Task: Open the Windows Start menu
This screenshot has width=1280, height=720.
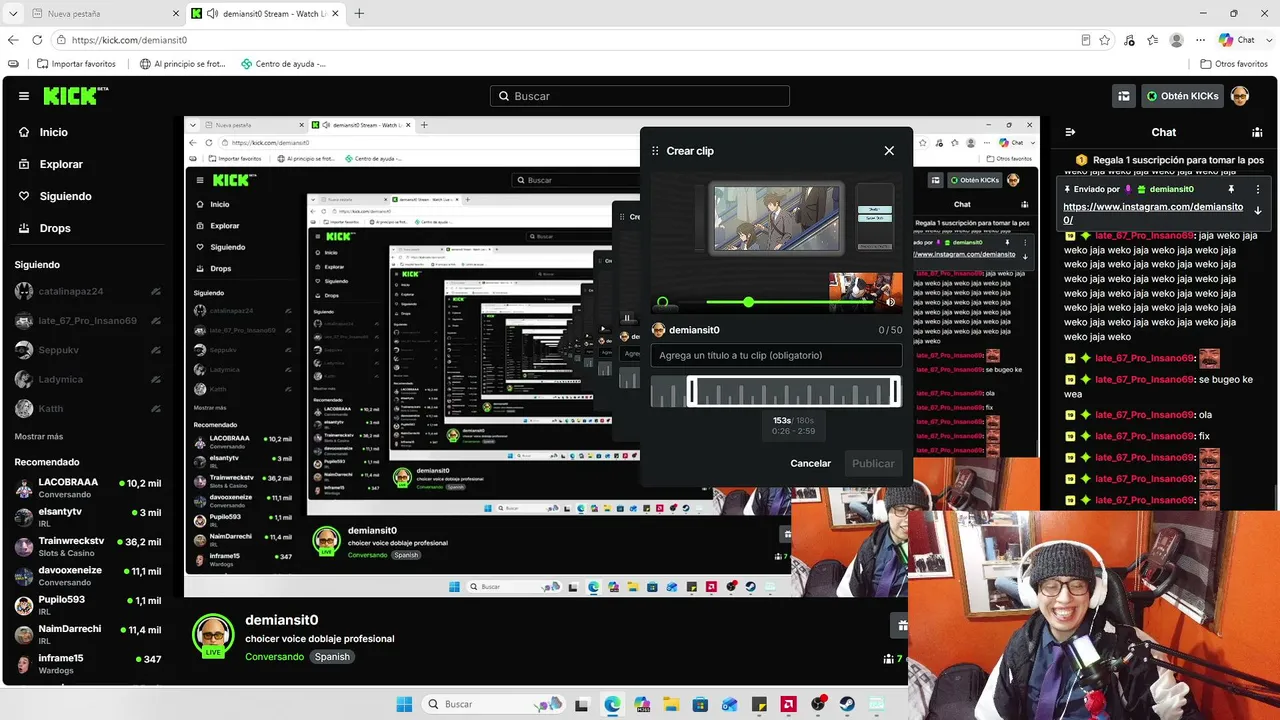Action: tap(404, 704)
